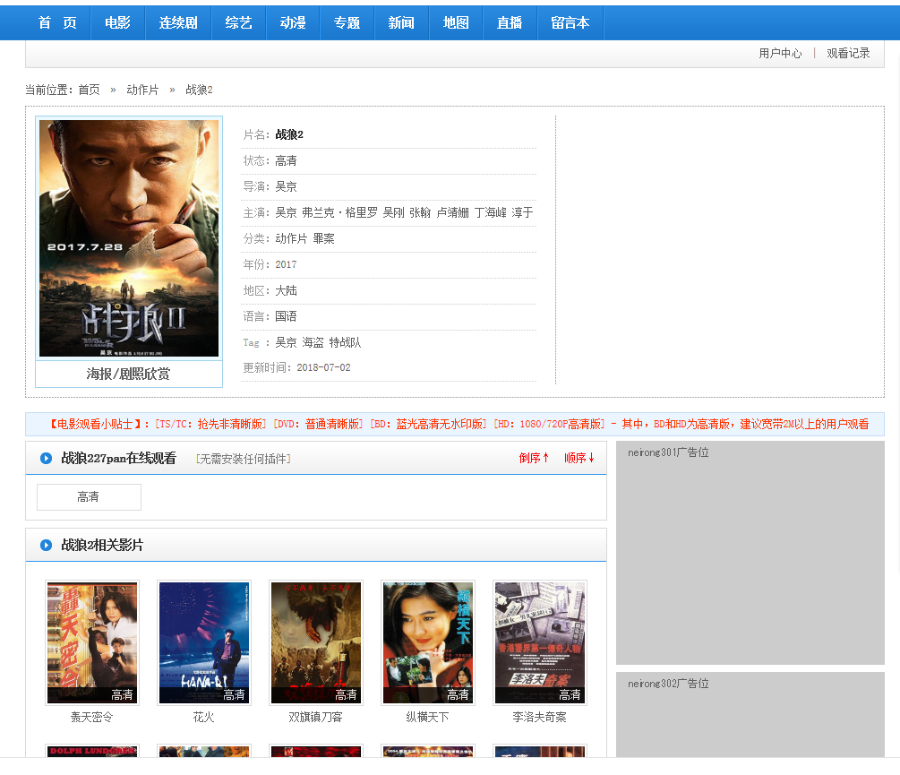Click actor 张翰 in the cast list
Viewport: 900px width, 775px height.
(420, 213)
